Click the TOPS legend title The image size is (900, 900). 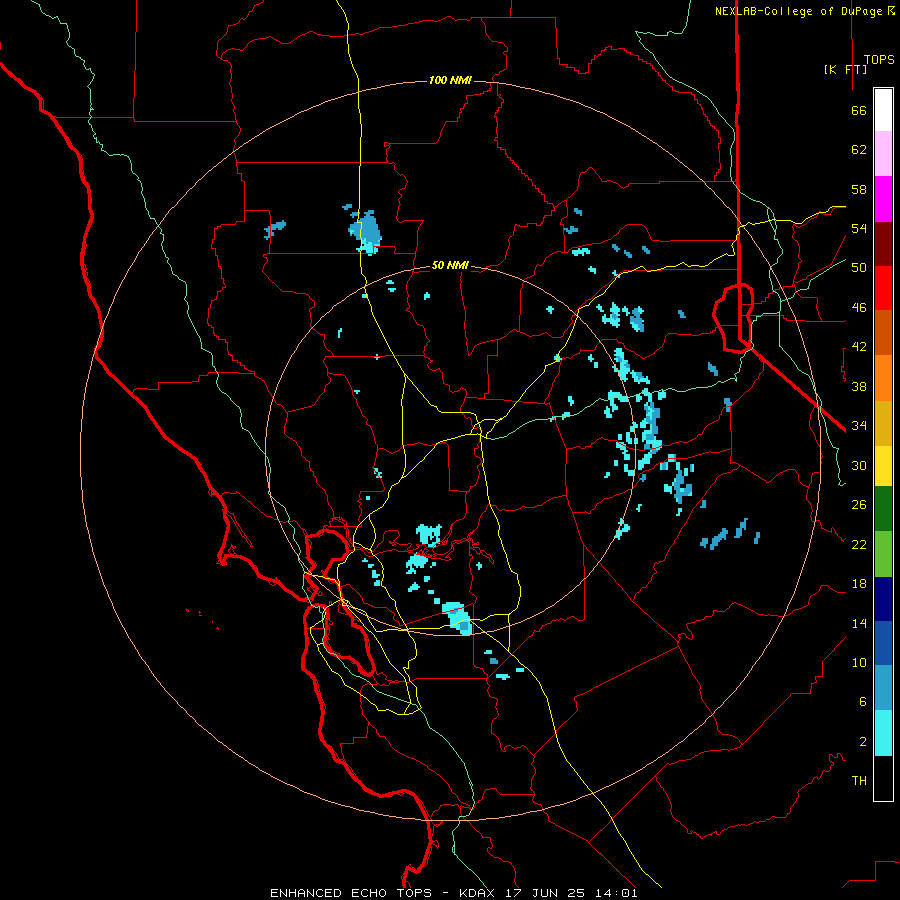point(879,59)
